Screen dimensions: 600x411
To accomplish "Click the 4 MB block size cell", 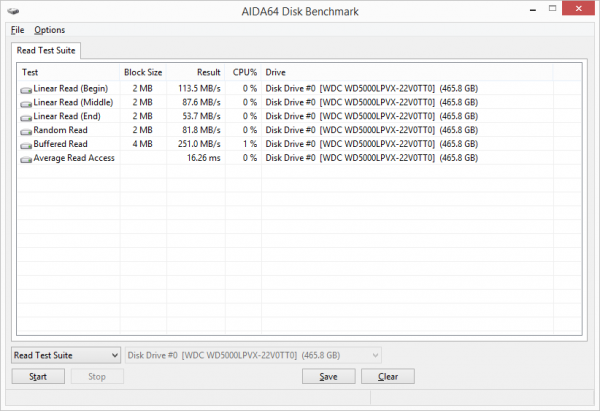I will tap(143, 144).
